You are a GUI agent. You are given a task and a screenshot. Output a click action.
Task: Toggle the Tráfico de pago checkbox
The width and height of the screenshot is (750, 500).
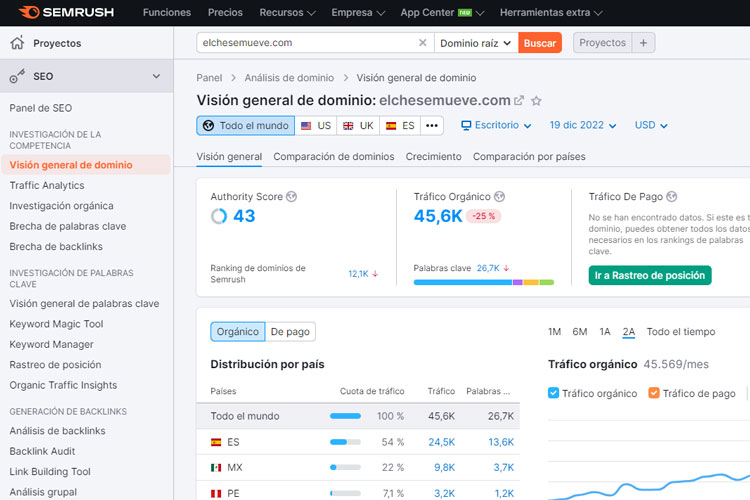click(x=654, y=393)
